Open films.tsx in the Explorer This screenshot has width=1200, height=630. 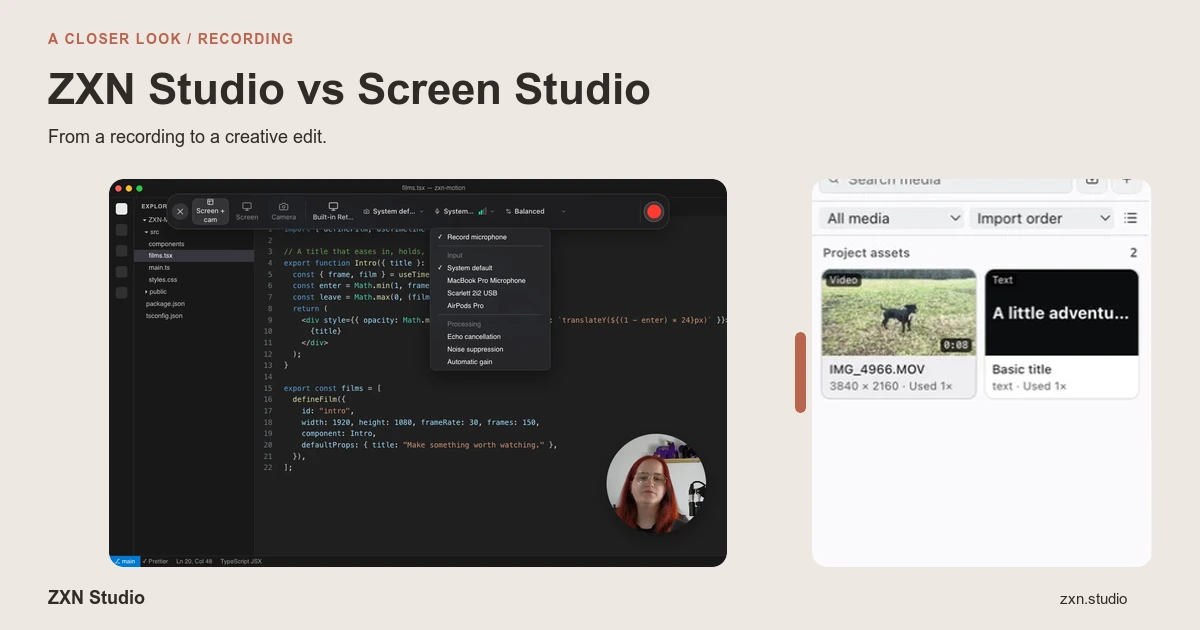coord(194,255)
